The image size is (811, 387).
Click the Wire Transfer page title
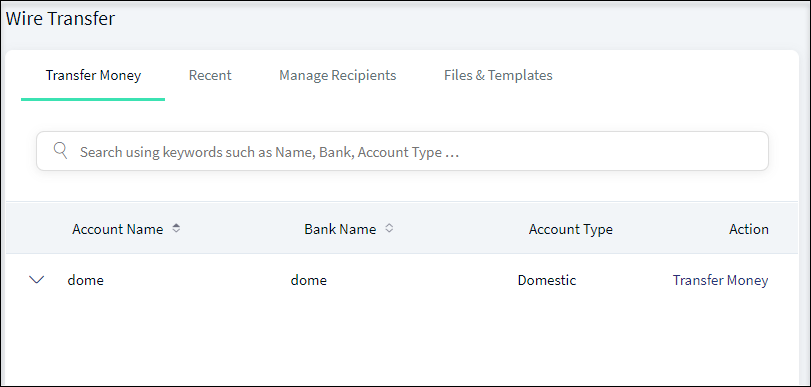(60, 19)
